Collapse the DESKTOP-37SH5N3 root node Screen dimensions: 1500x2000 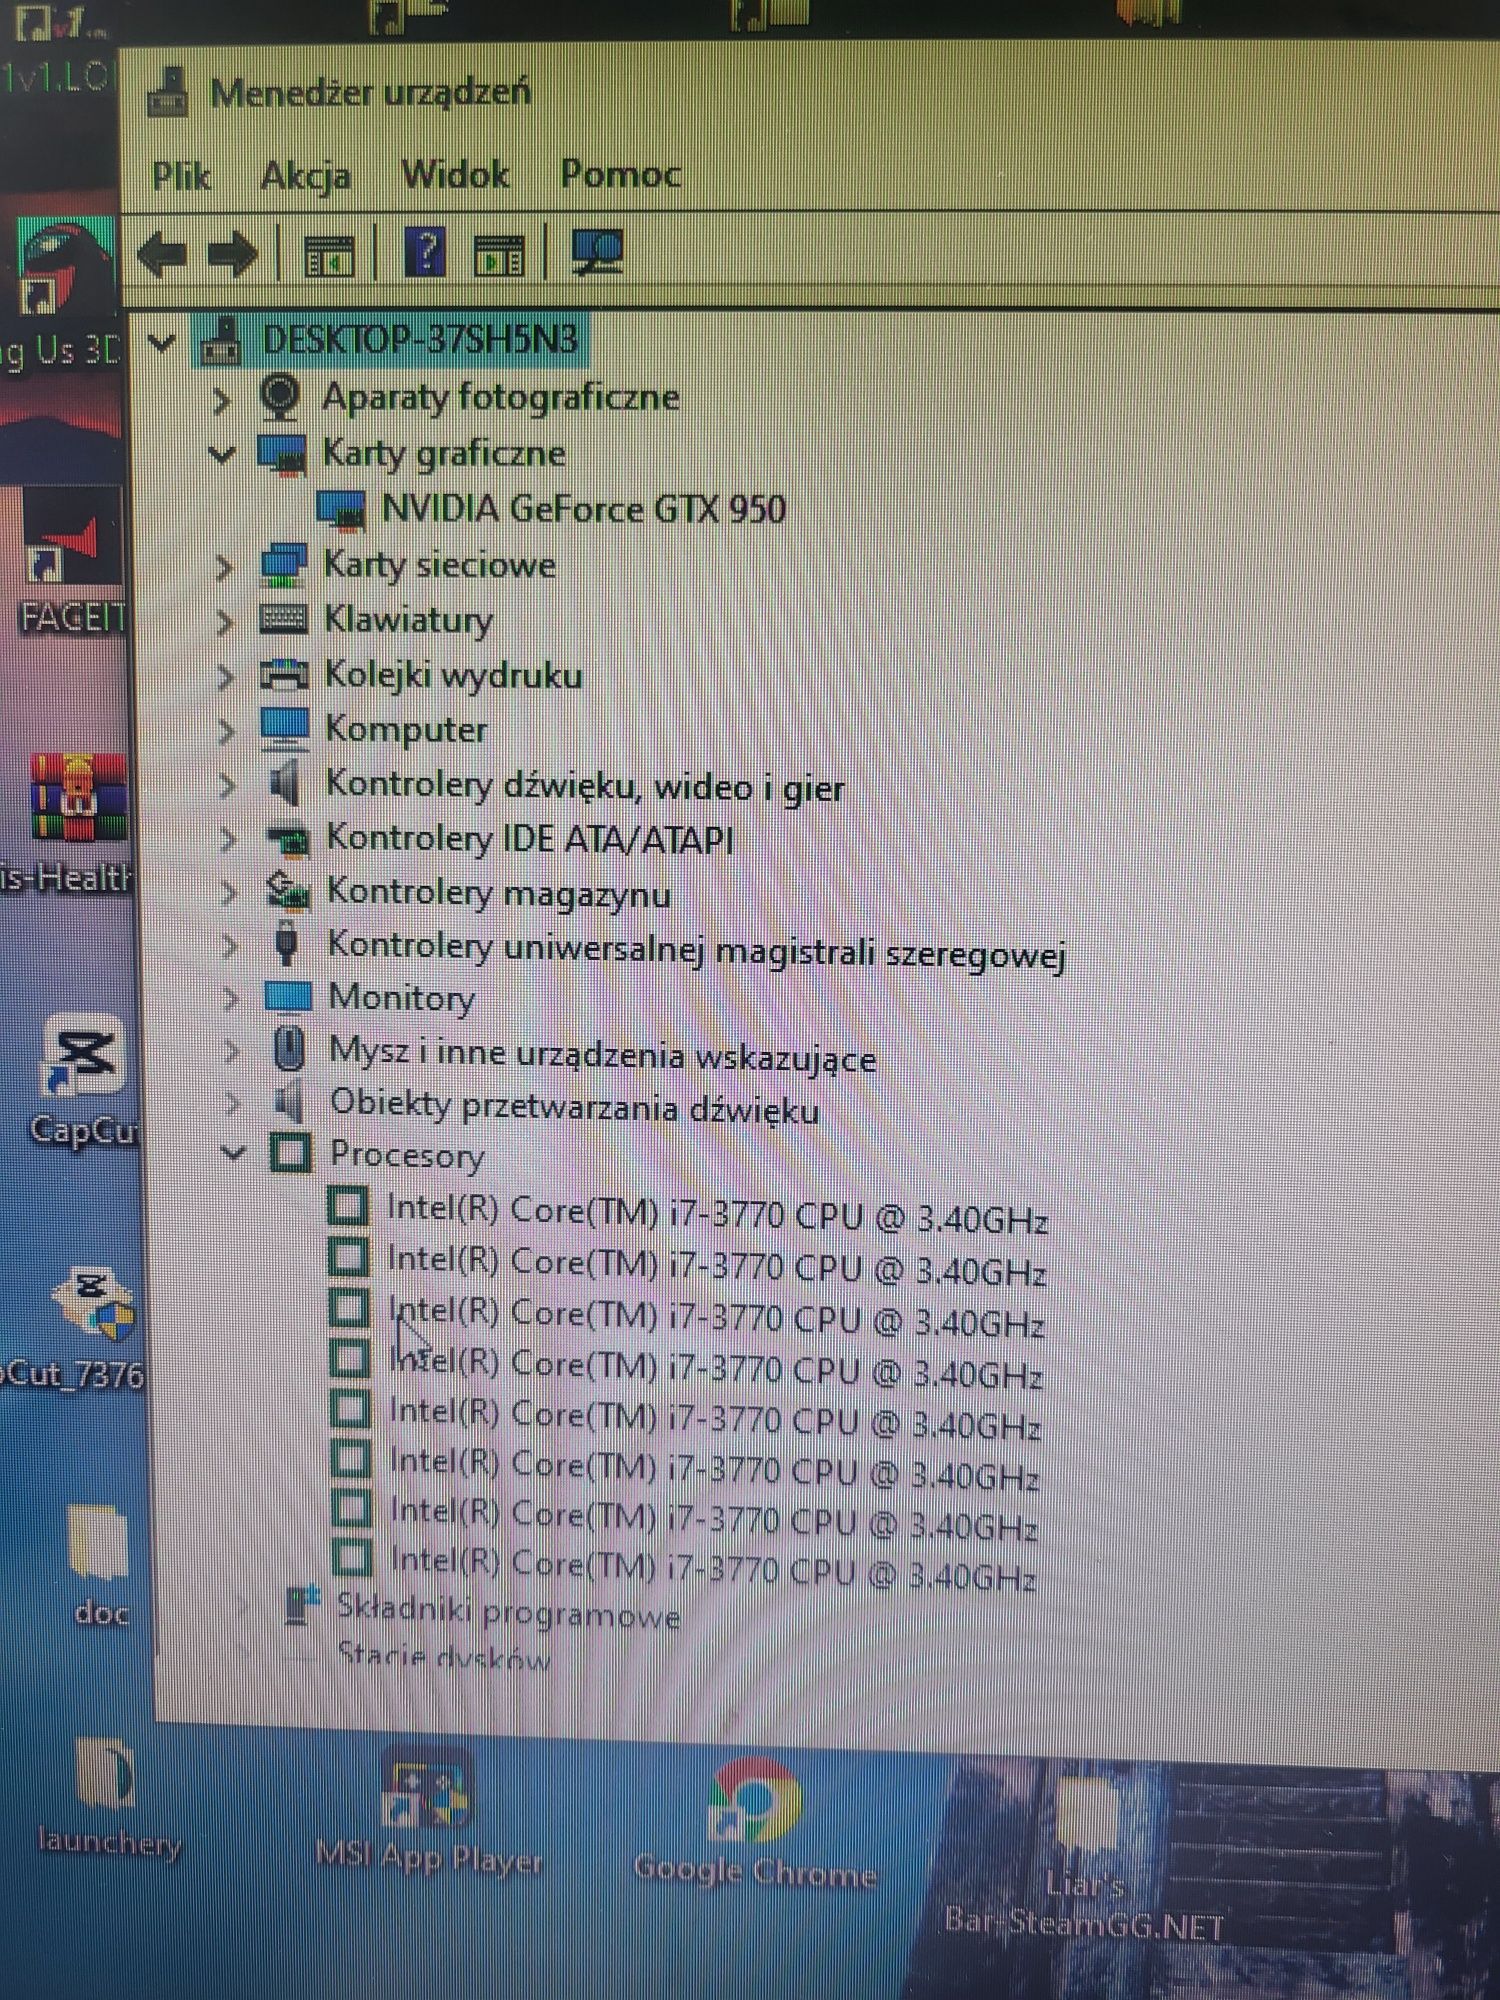(162, 343)
